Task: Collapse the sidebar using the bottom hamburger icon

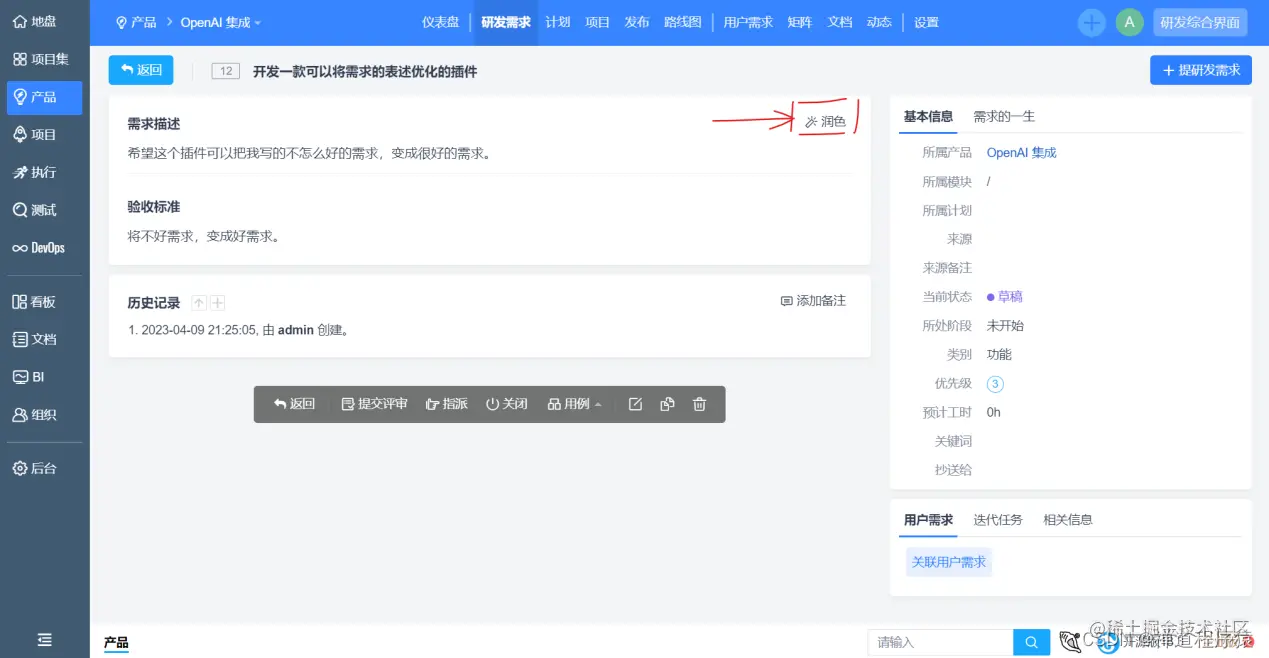Action: click(44, 639)
